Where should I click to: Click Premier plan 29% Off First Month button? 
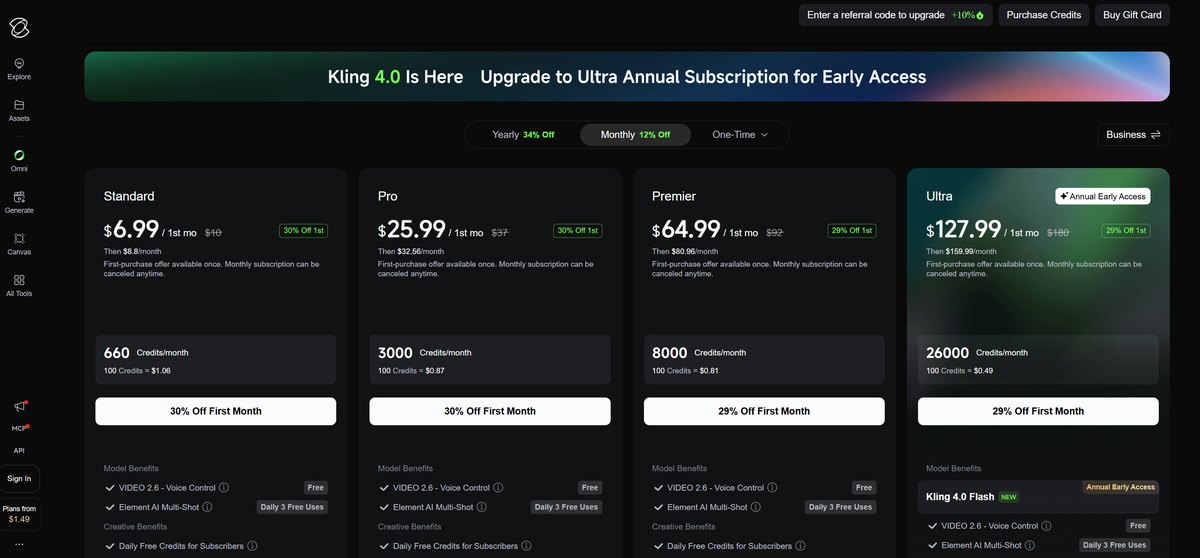click(x=764, y=411)
